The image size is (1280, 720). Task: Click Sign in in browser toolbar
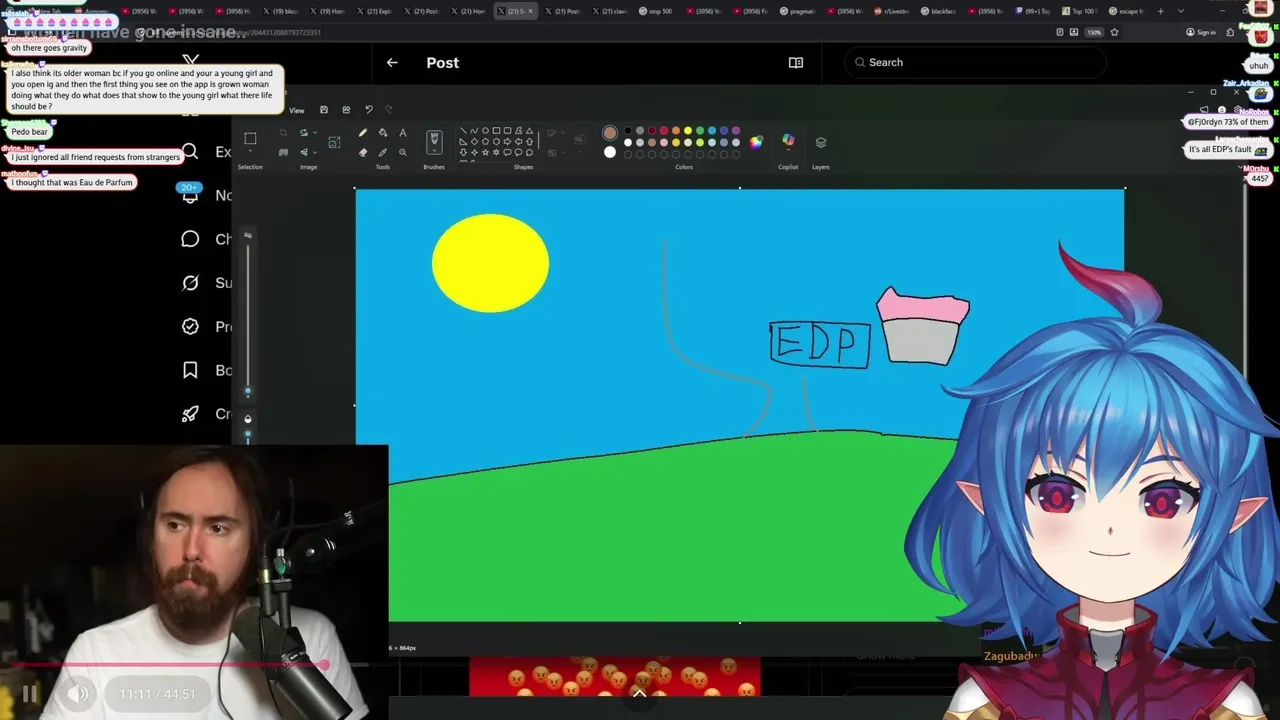[1201, 32]
